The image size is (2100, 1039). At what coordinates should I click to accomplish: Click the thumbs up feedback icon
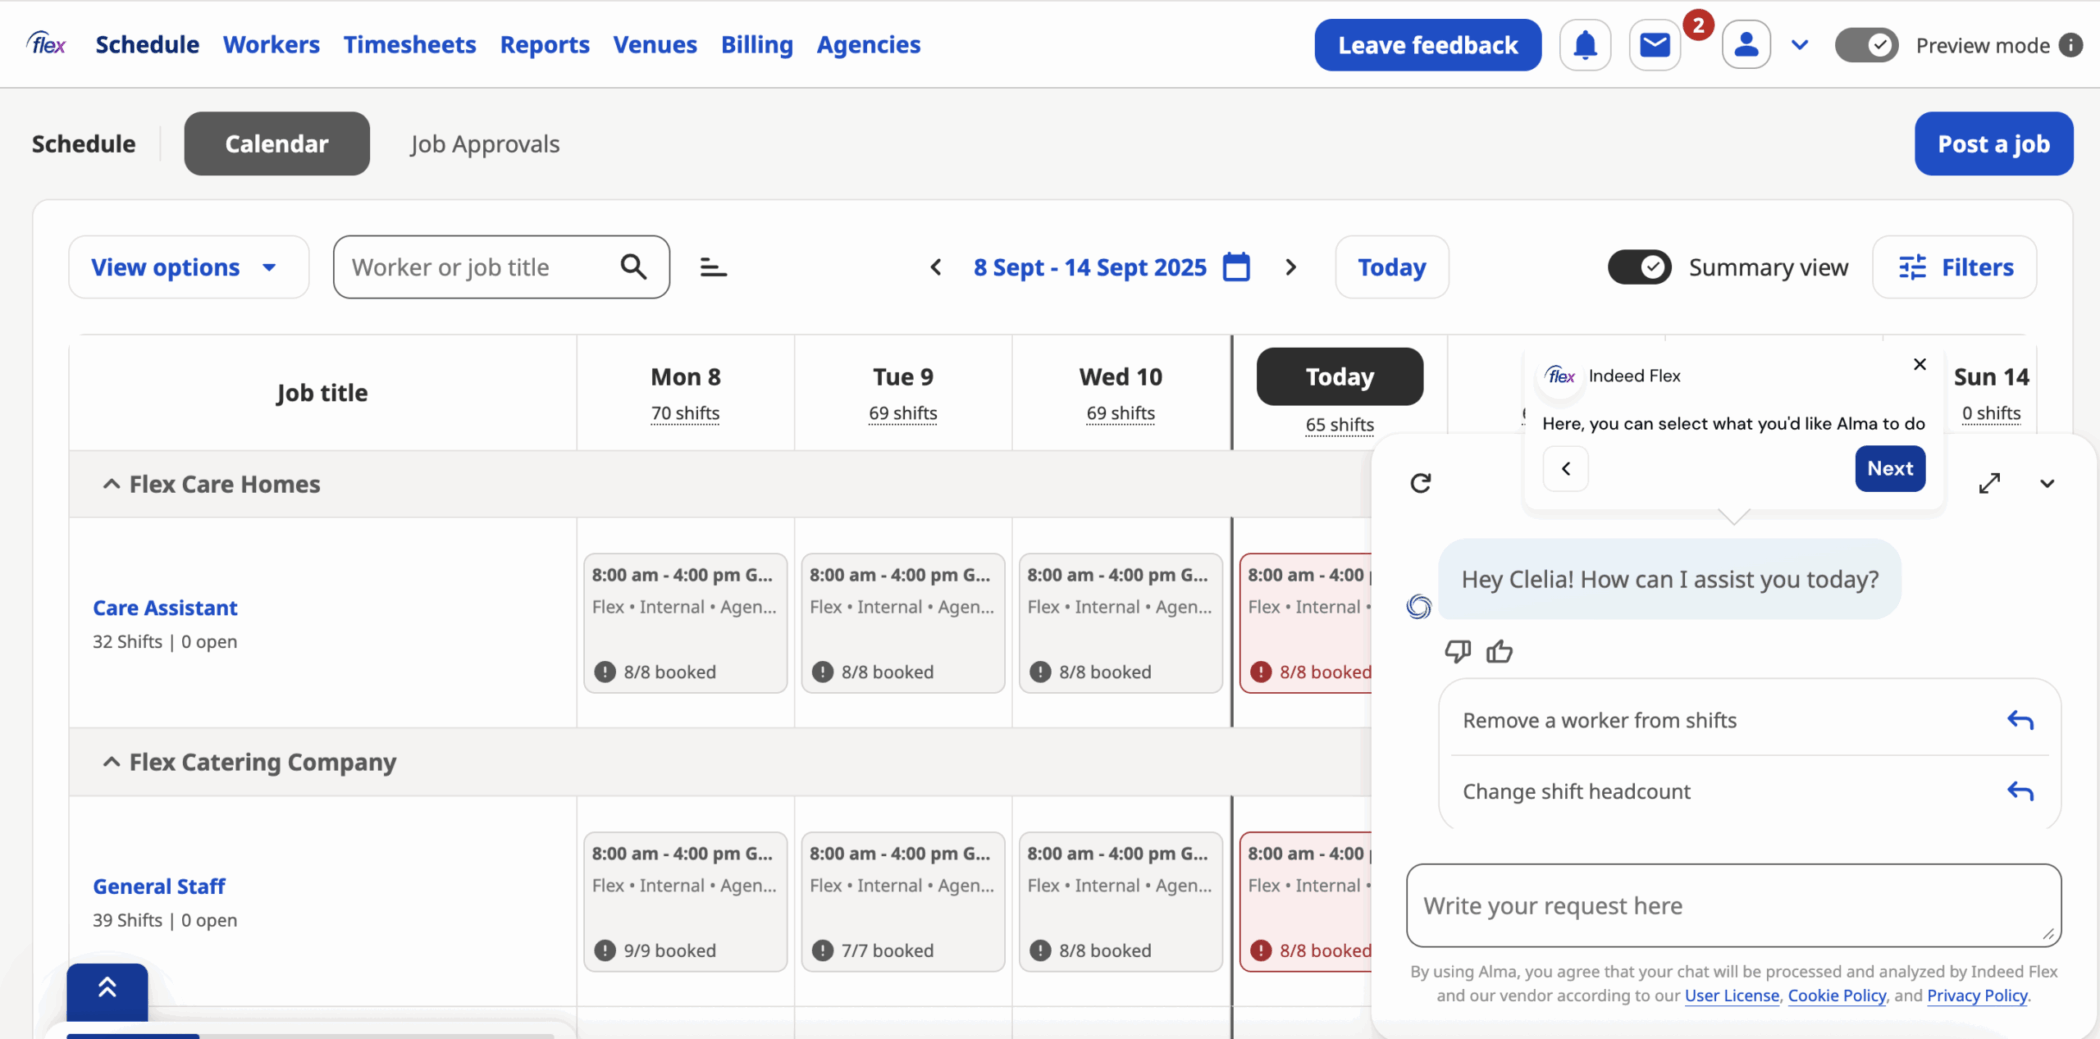[1499, 652]
